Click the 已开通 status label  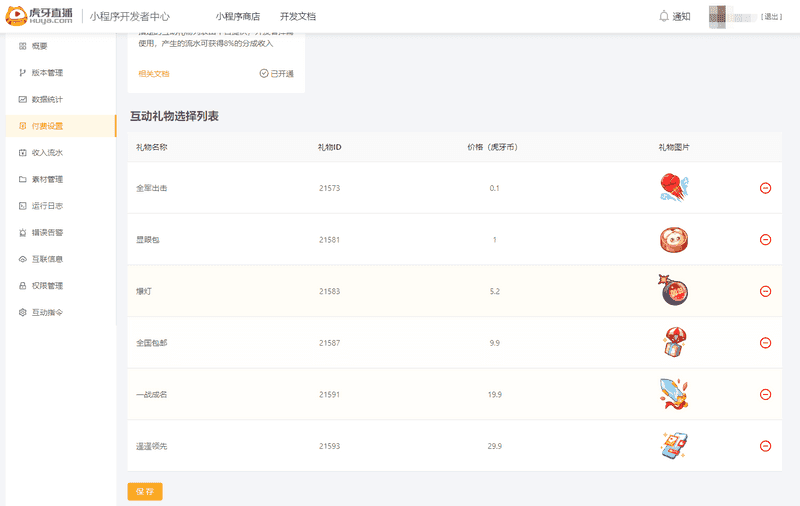[x=277, y=73]
